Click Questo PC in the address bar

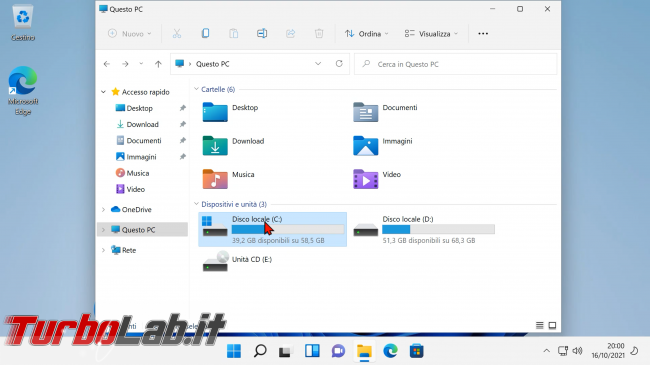213,64
